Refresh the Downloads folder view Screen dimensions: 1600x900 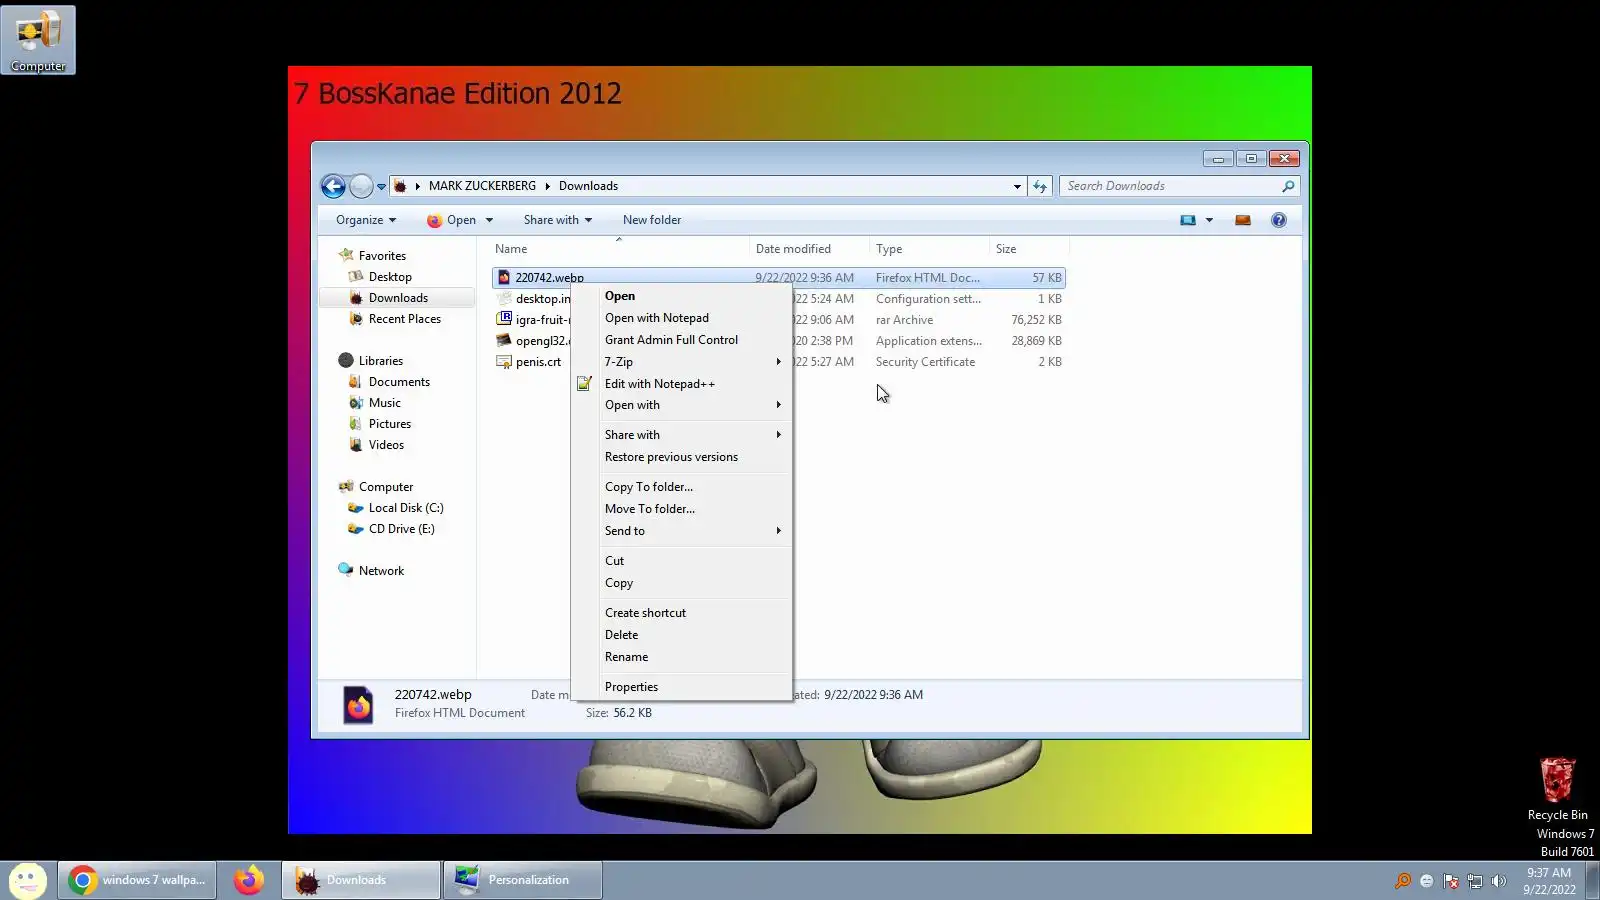click(x=1040, y=186)
